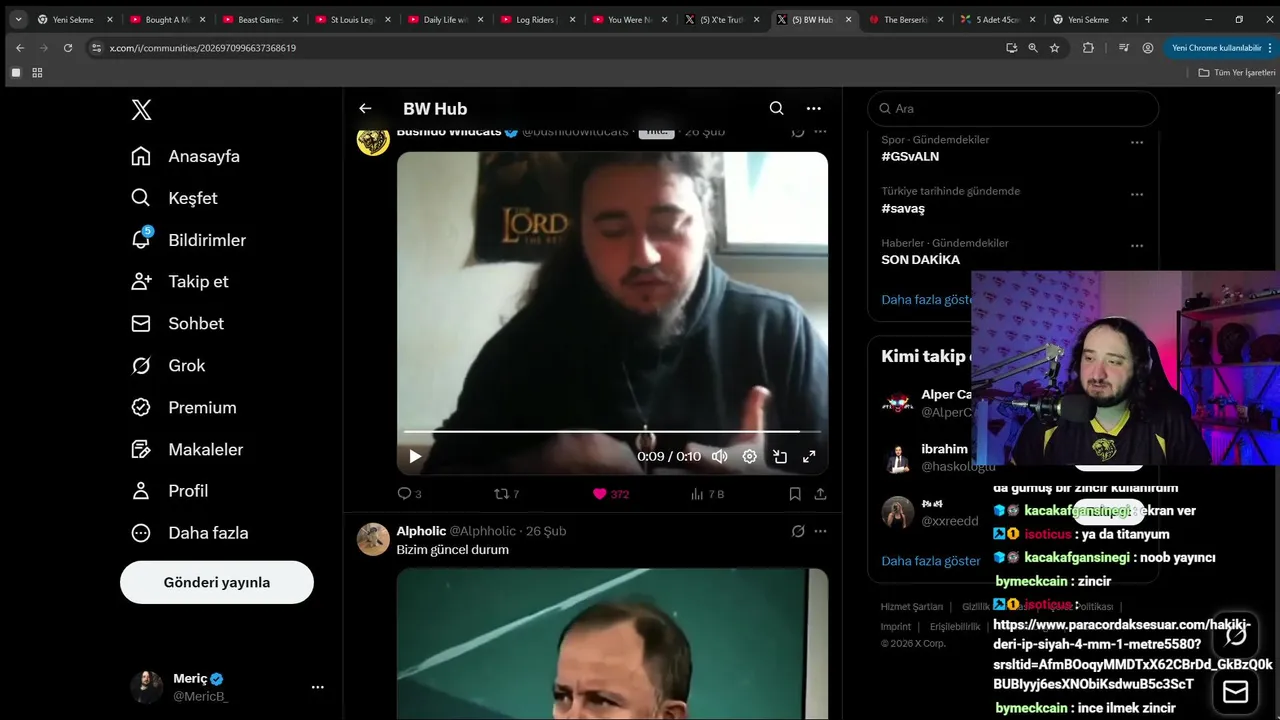Open Alpholic post video thumbnail

612,644
